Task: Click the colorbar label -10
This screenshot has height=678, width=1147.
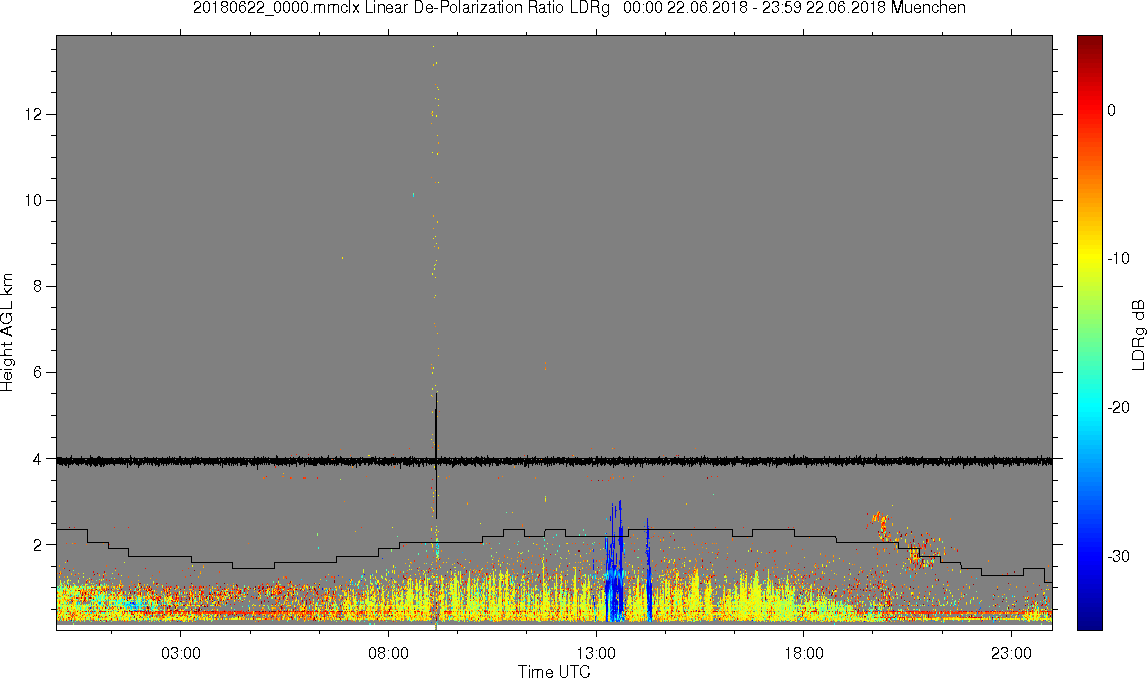Action: [x=1118, y=258]
